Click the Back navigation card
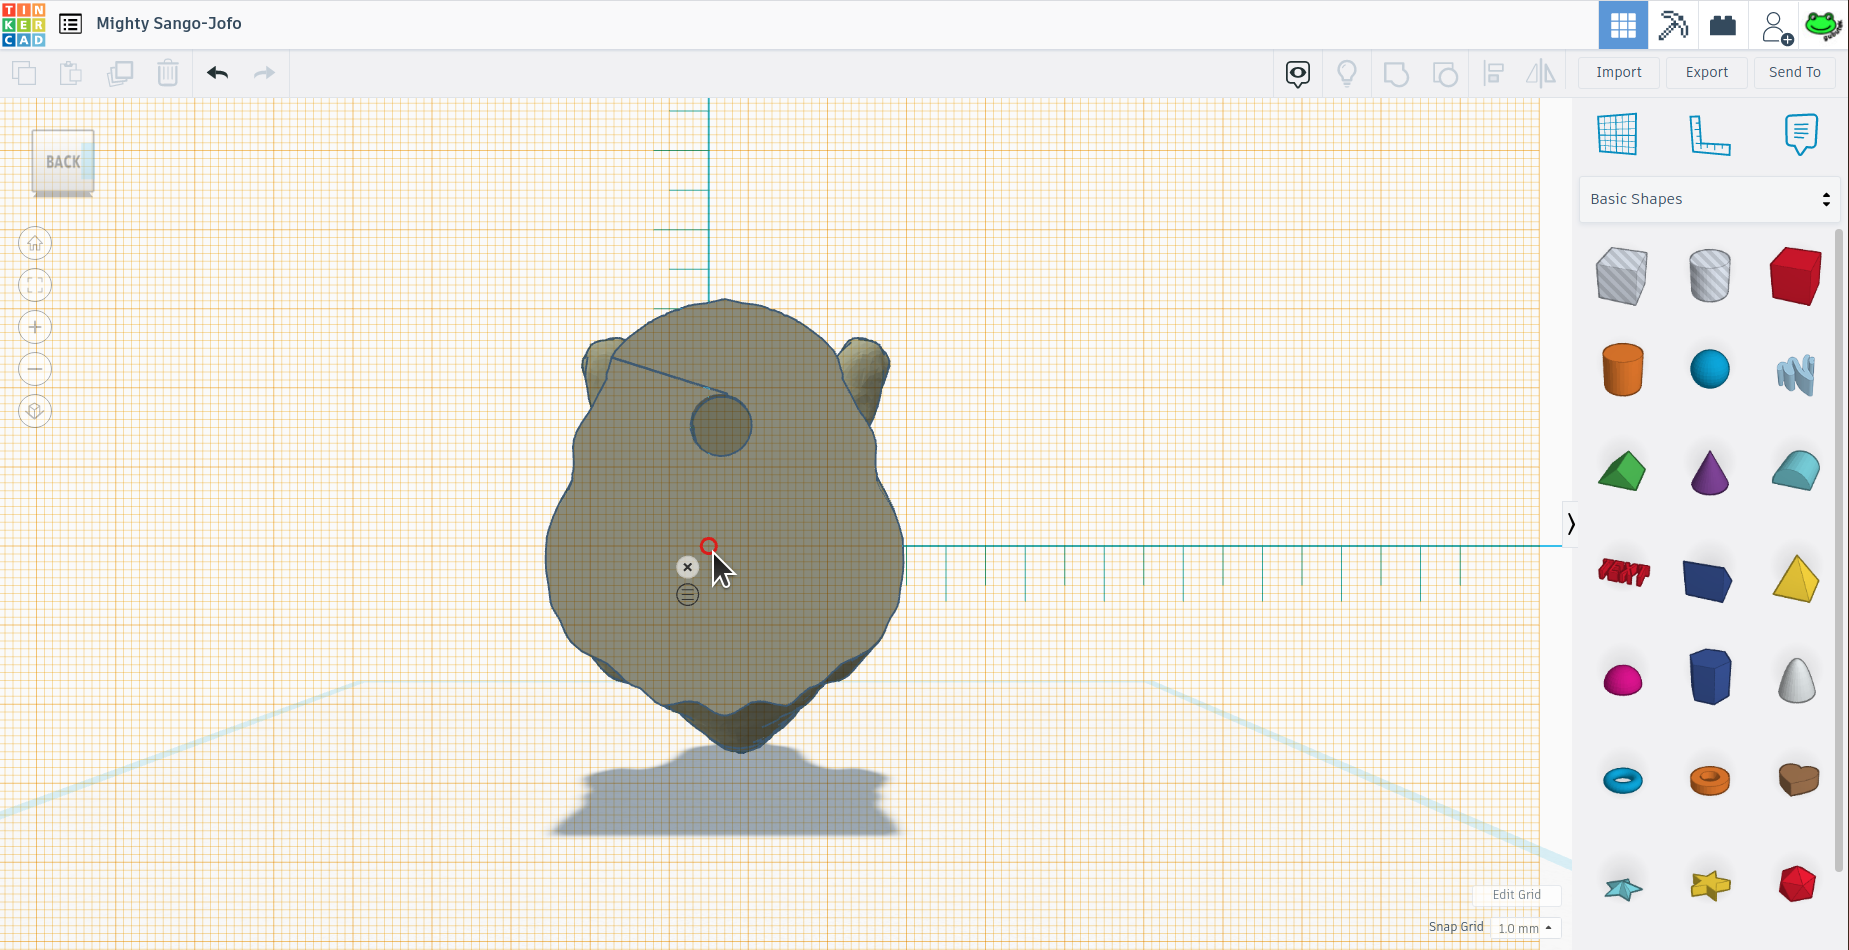 tap(62, 162)
